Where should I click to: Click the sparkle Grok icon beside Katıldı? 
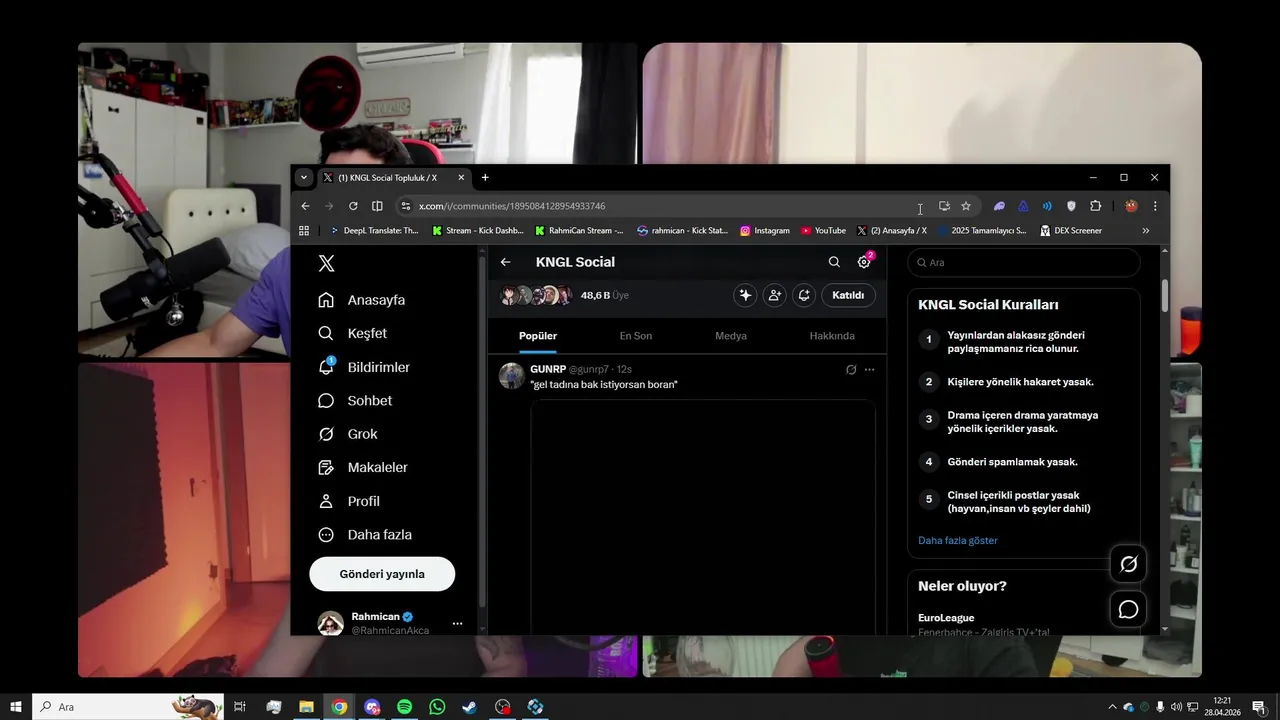pos(745,295)
